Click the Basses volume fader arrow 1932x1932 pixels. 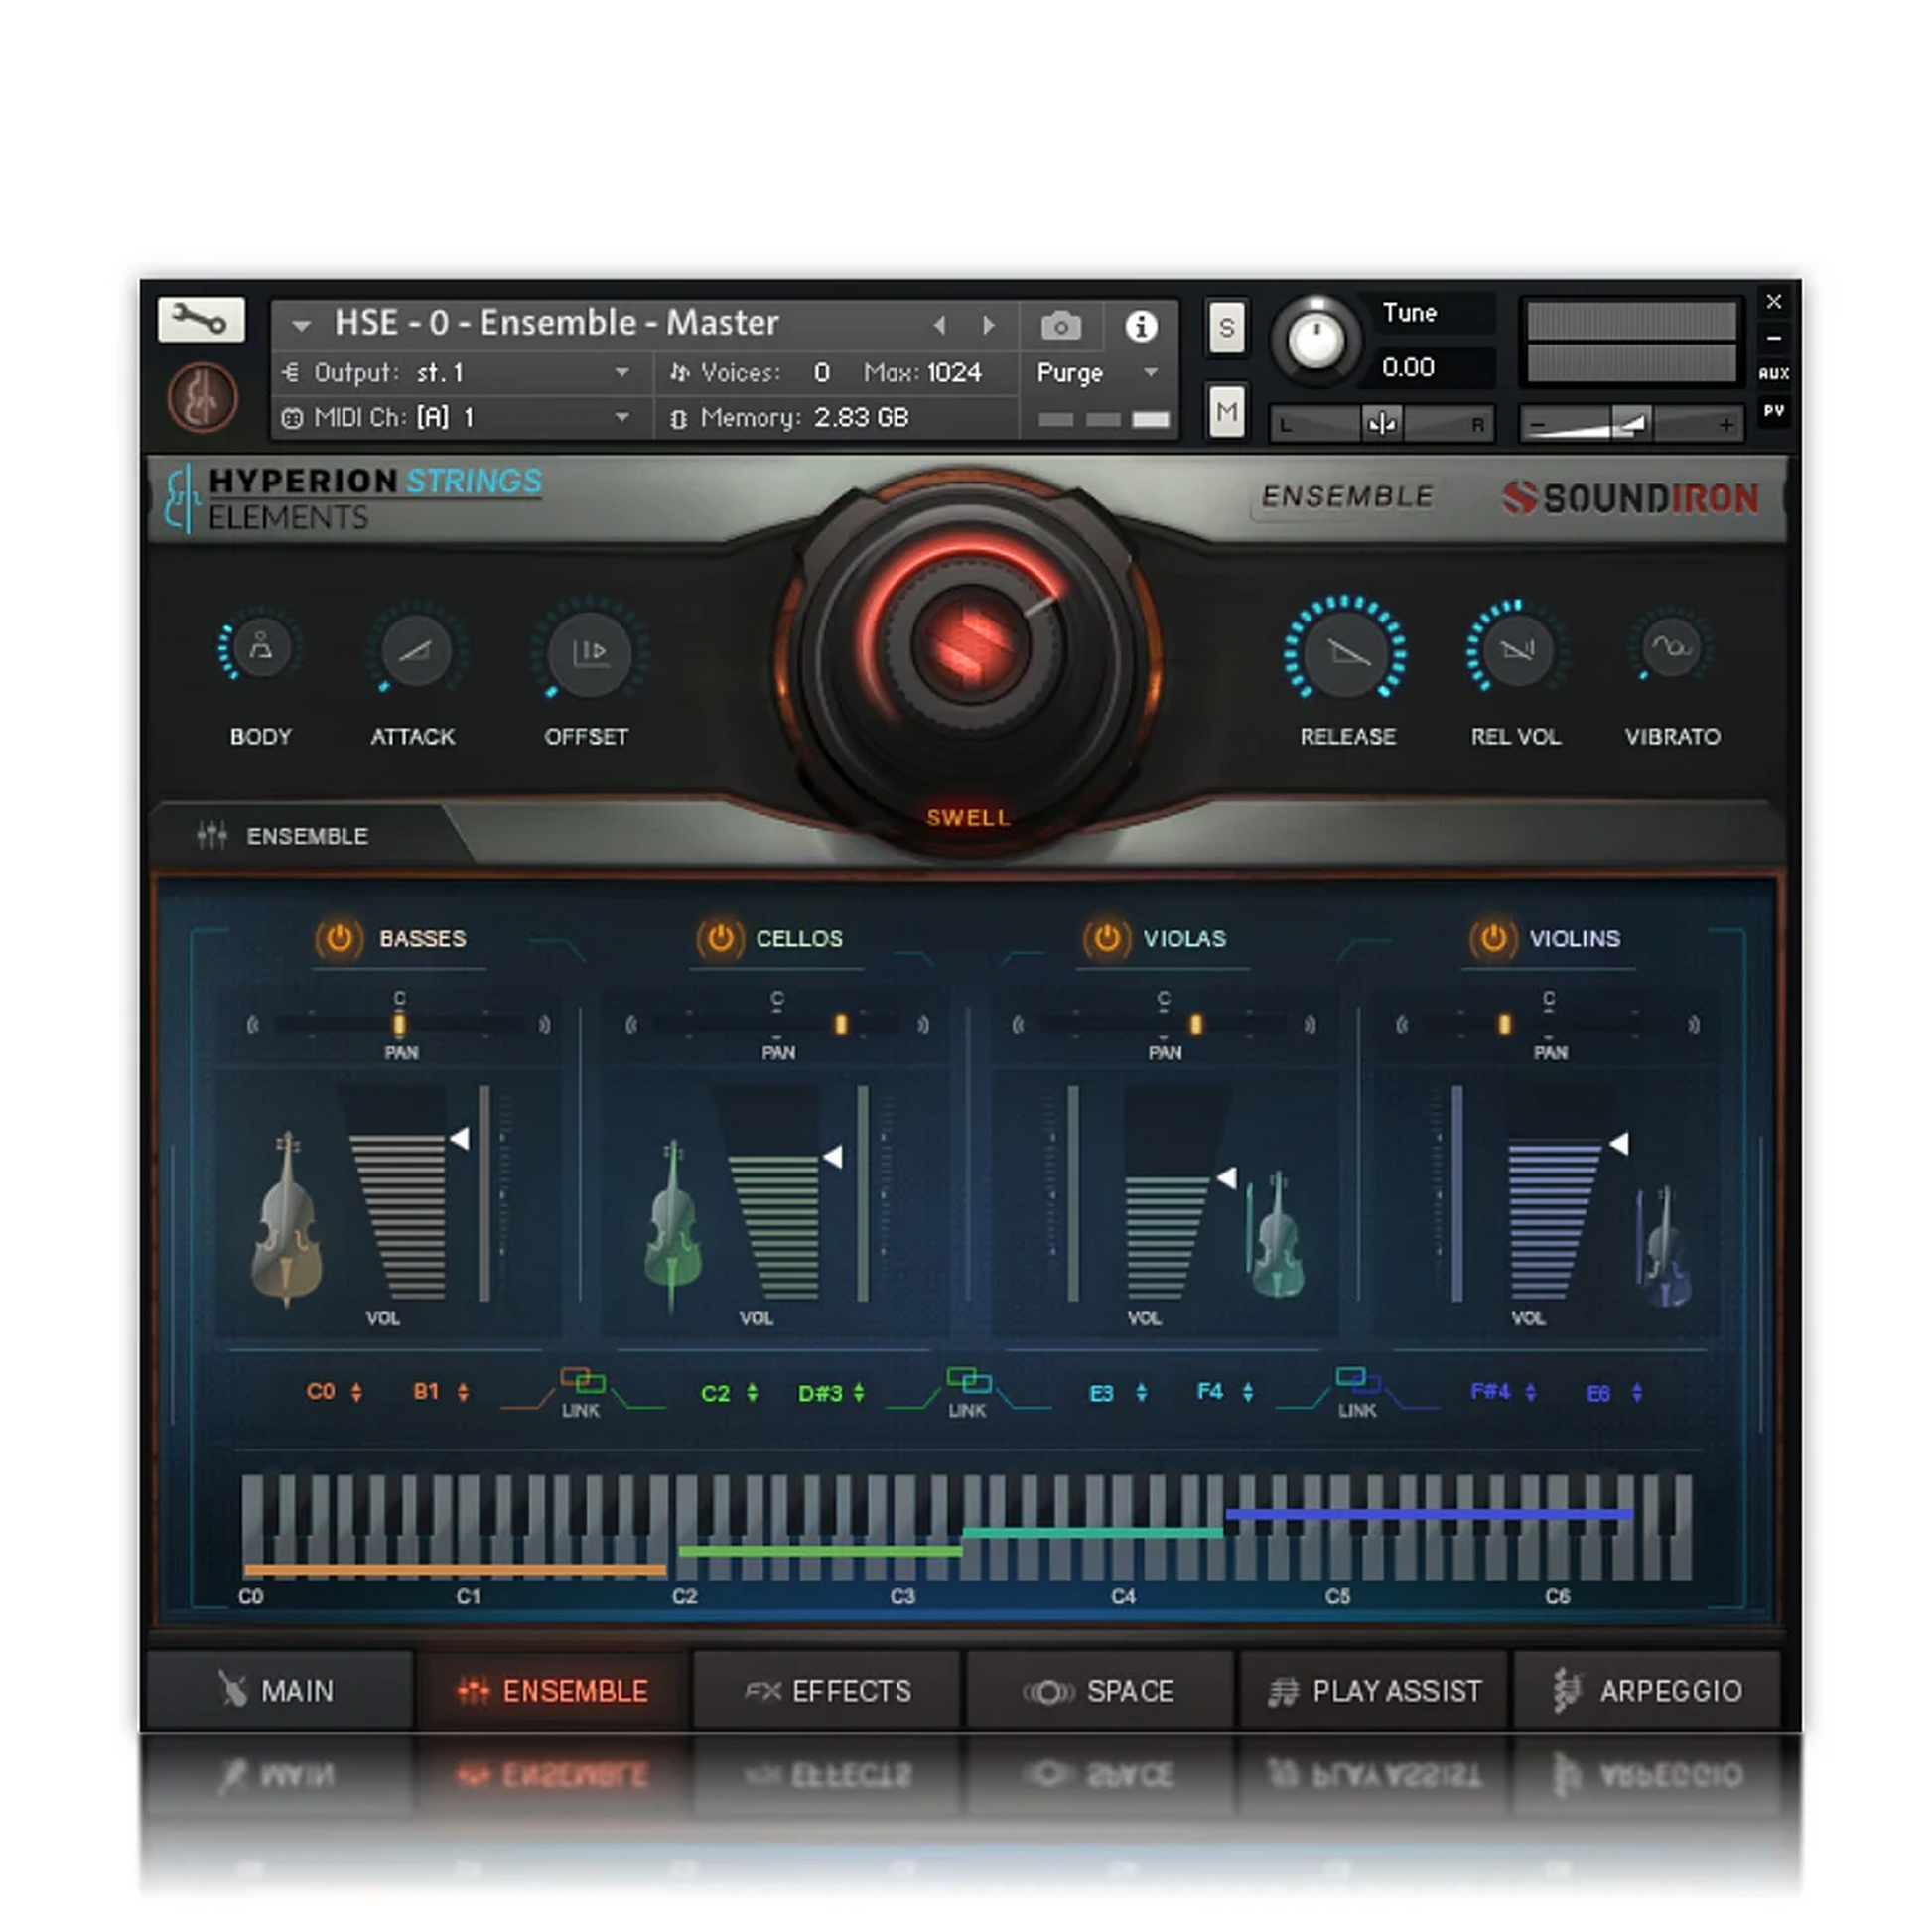459,1138
